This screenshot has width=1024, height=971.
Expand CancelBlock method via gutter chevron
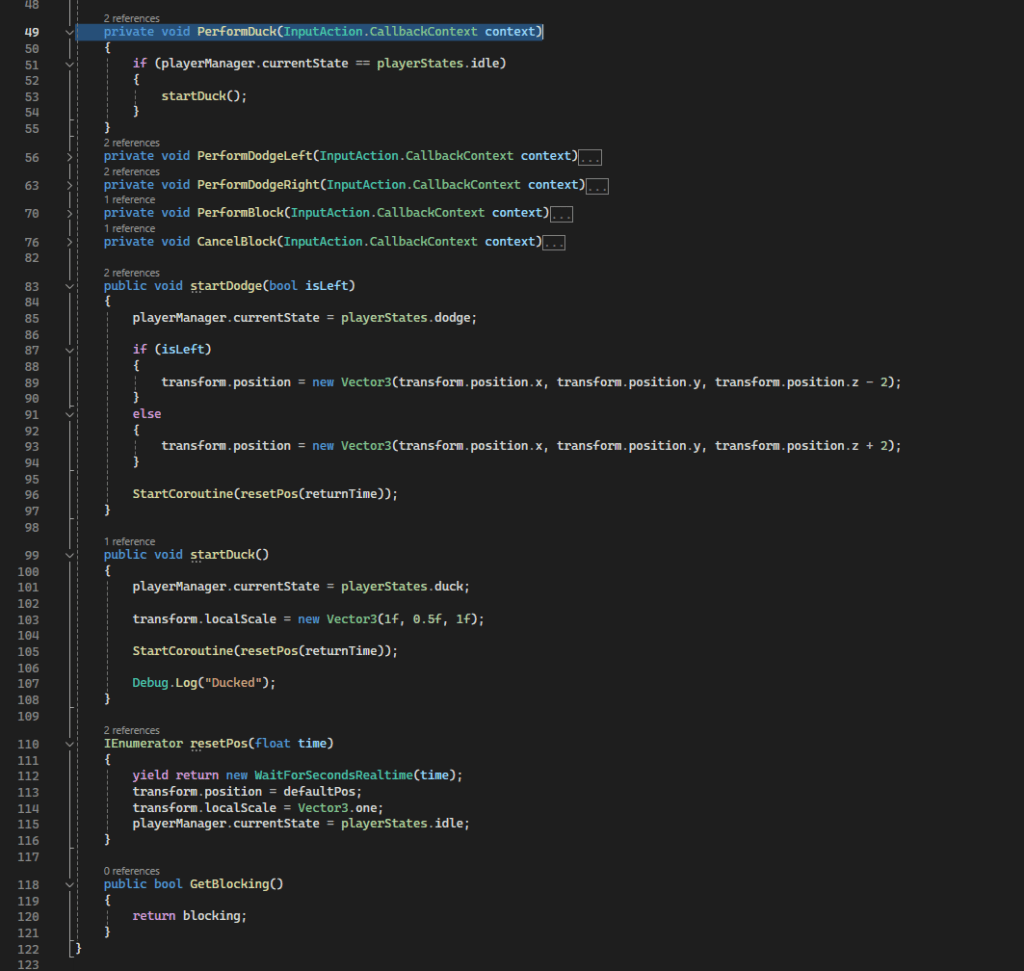69,242
